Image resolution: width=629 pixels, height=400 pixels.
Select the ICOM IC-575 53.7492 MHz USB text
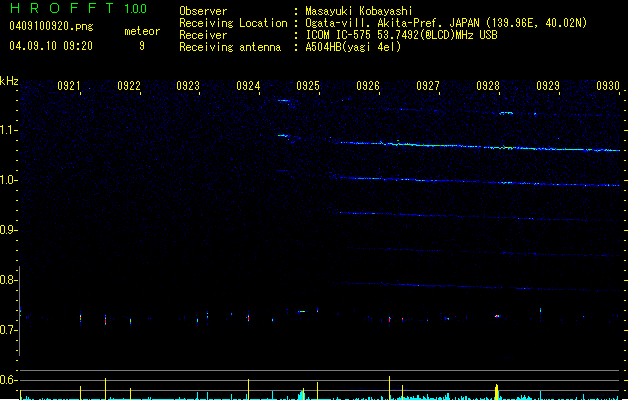click(x=402, y=35)
